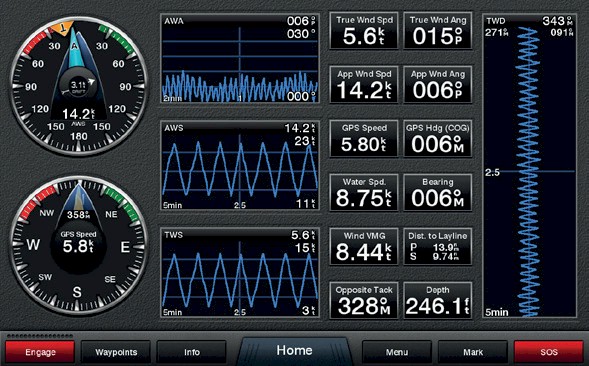Tap the 5.6 value in TWS graph header
The height and width of the screenshot is (366, 589).
pyautogui.click(x=303, y=235)
